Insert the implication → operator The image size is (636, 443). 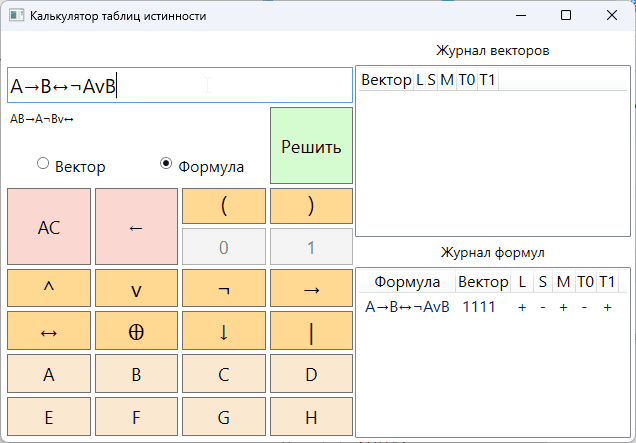click(x=311, y=288)
